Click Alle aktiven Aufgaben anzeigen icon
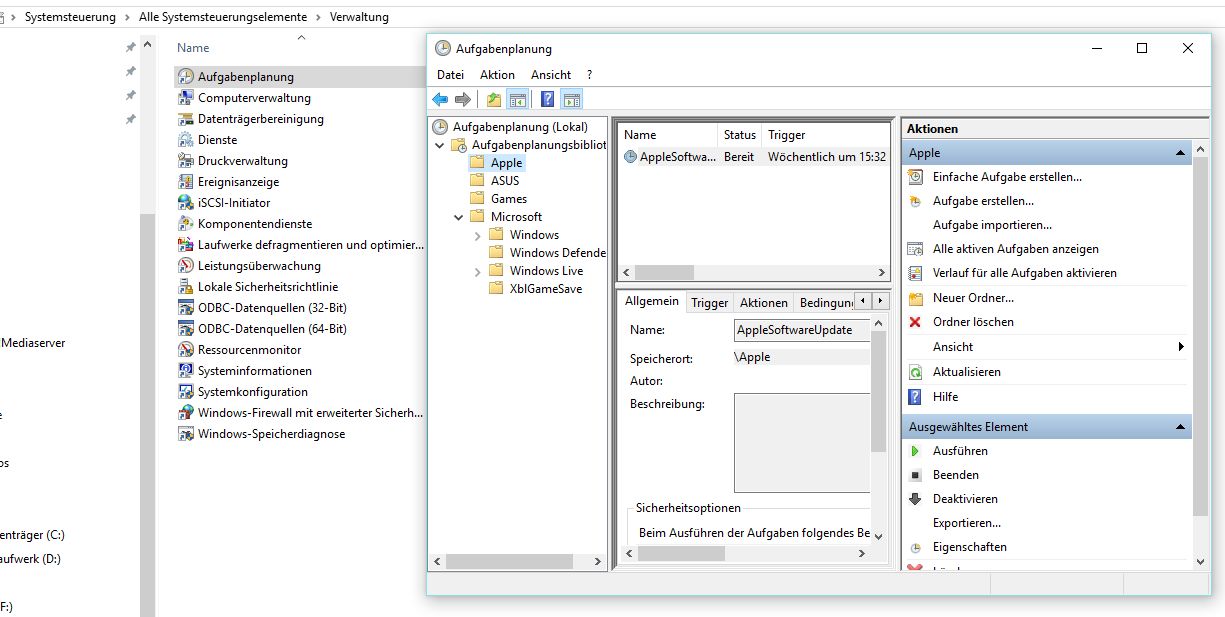Viewport: 1225px width, 617px height. point(915,249)
